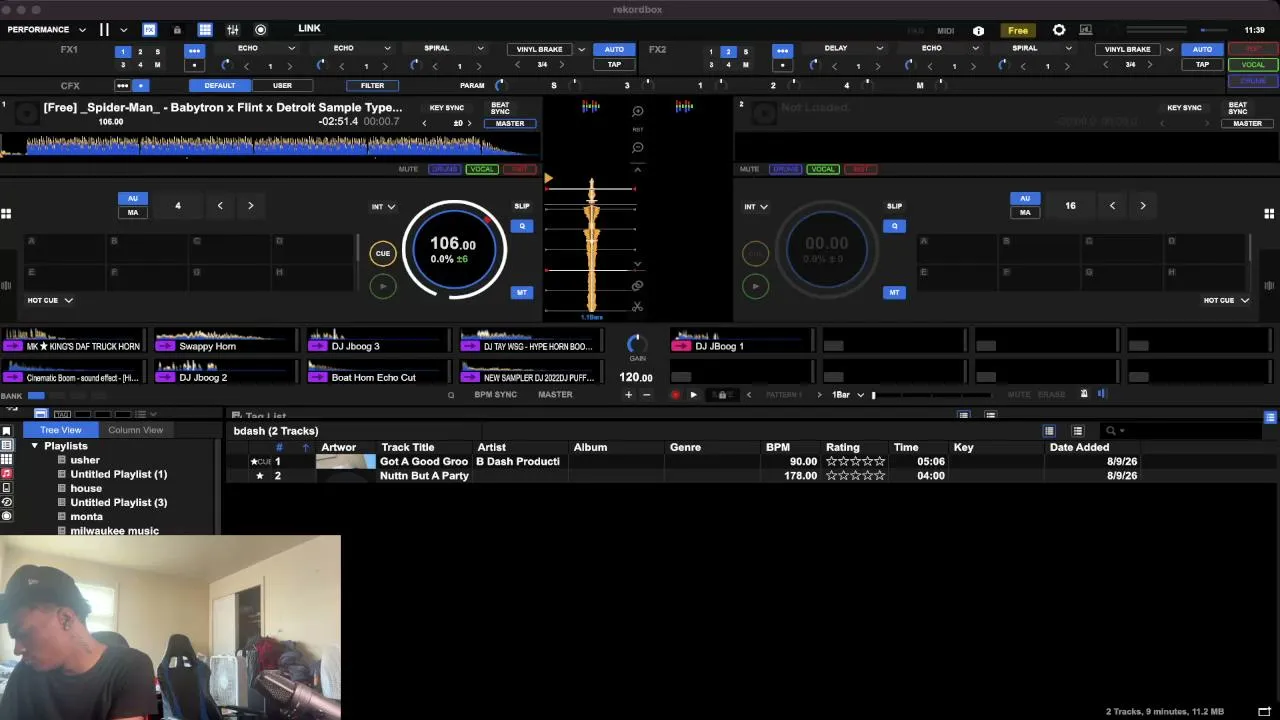Image resolution: width=1280 pixels, height=720 pixels.
Task: Click deck 1 KEY SYNC button
Action: 447,108
